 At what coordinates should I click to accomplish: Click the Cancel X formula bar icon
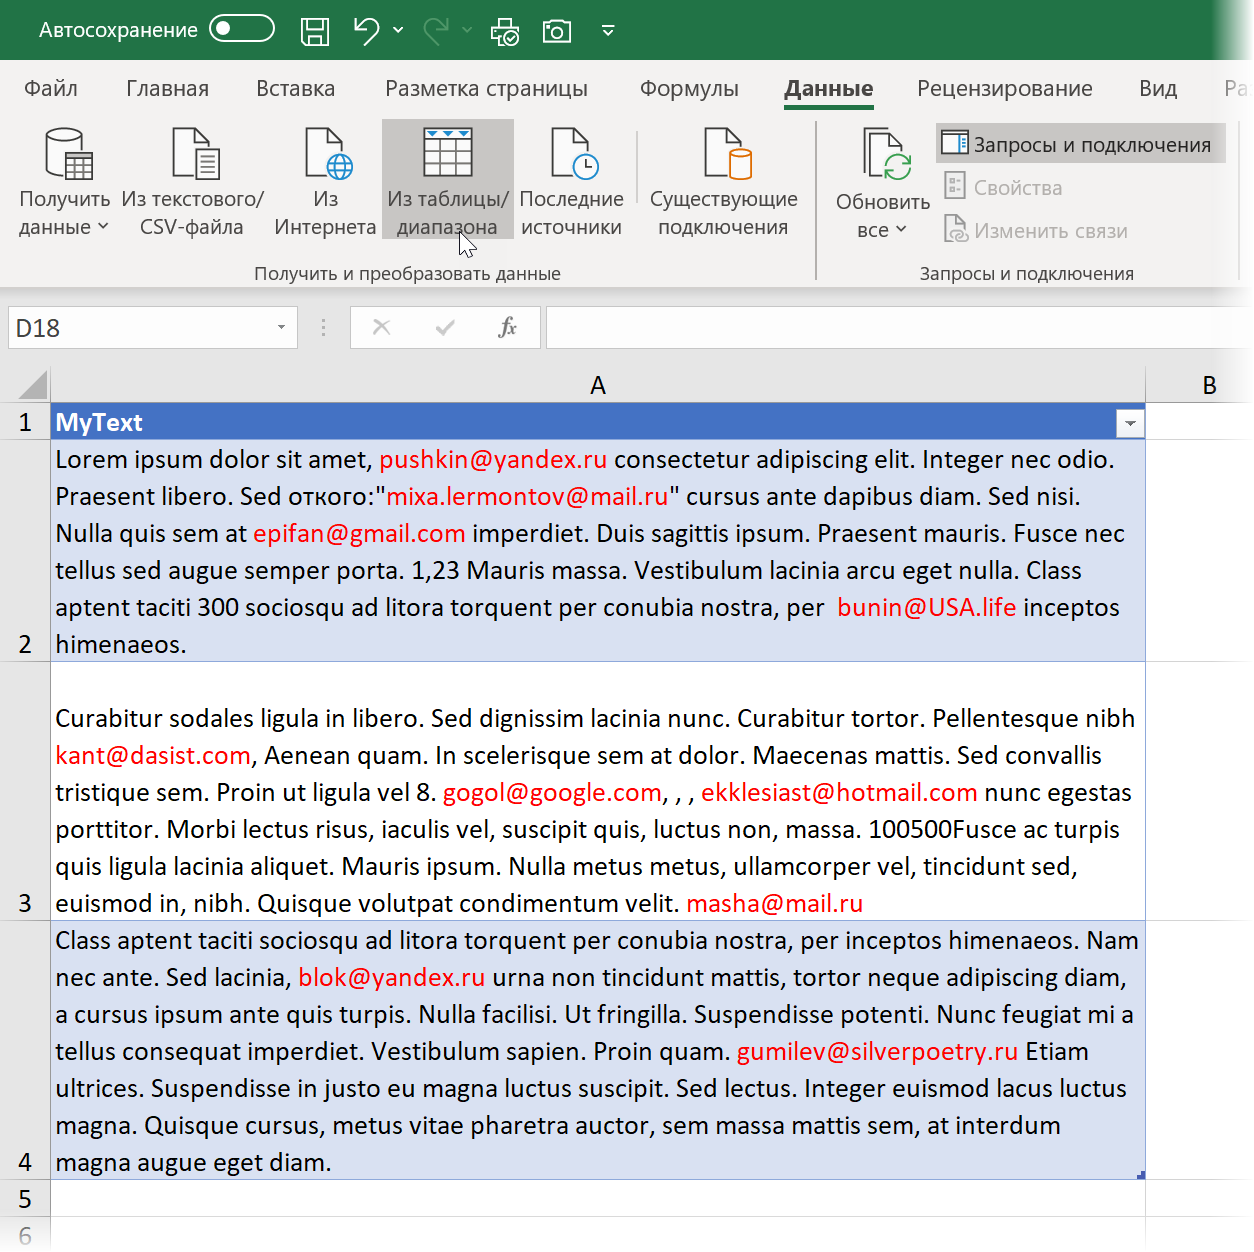pos(381,327)
